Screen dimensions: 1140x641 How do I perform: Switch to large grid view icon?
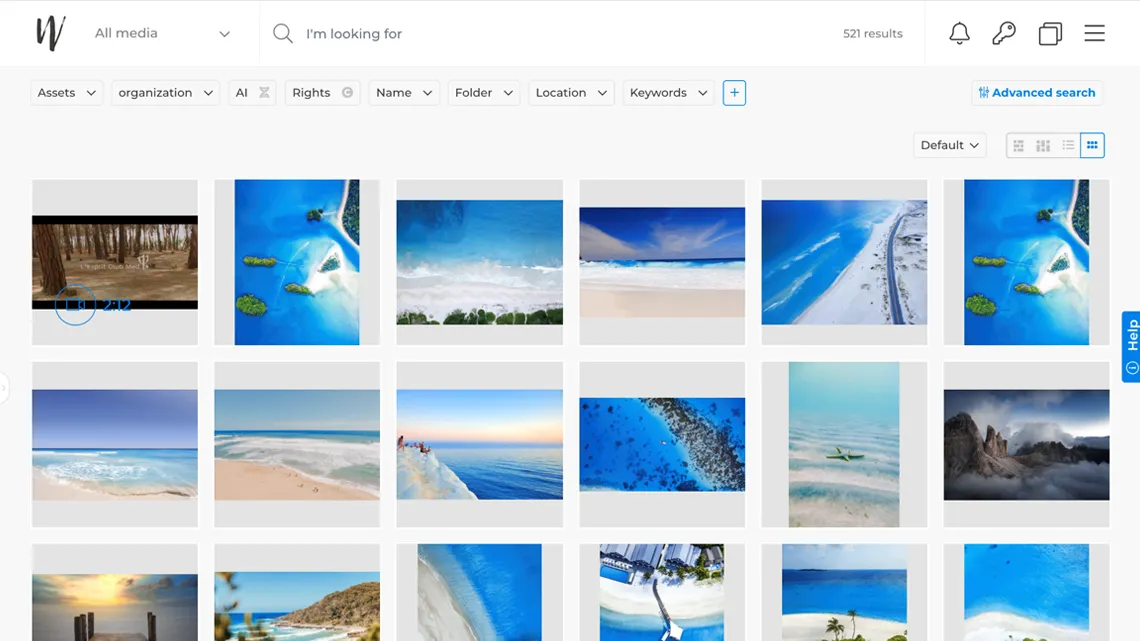(x=1019, y=145)
